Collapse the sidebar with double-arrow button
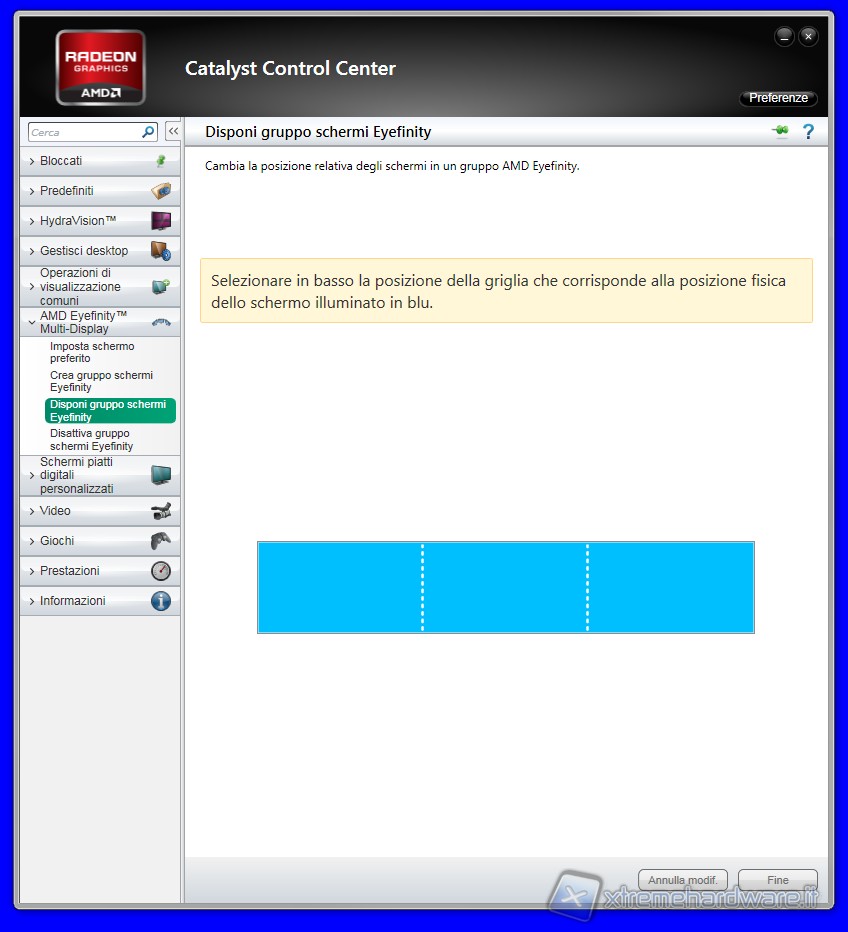Screen dimensions: 848x932 tap(173, 132)
